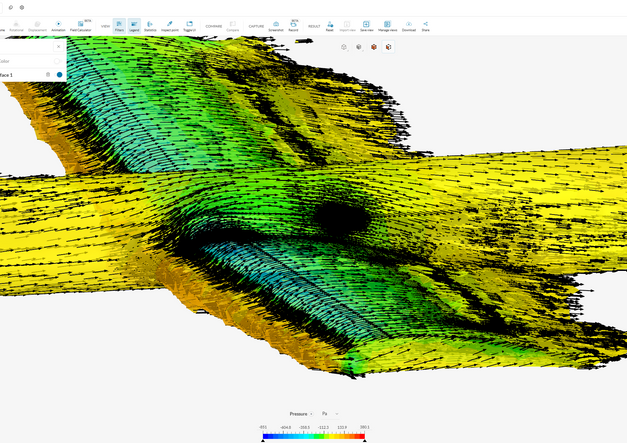The width and height of the screenshot is (627, 443).
Task: Click the gear icon at top left
Action: (x=22, y=7)
